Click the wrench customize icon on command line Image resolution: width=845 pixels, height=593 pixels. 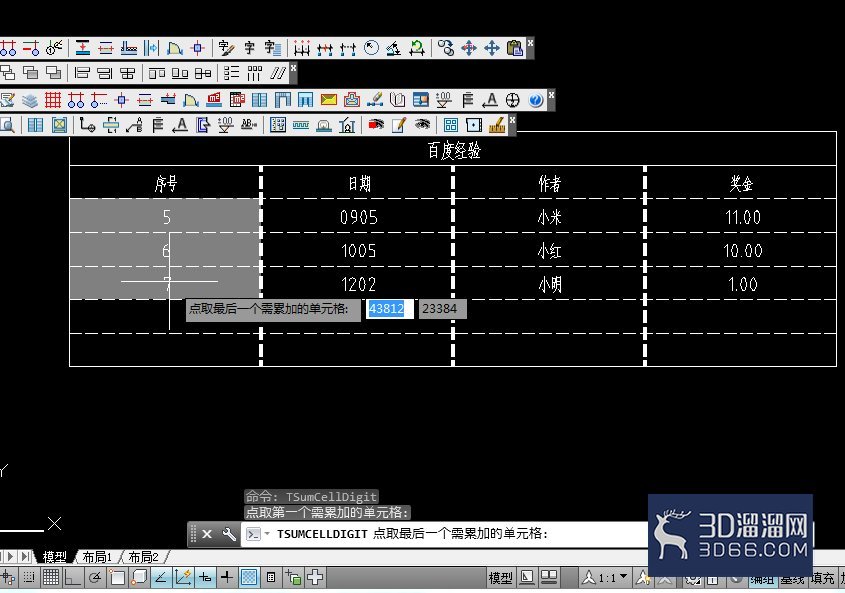click(x=229, y=534)
